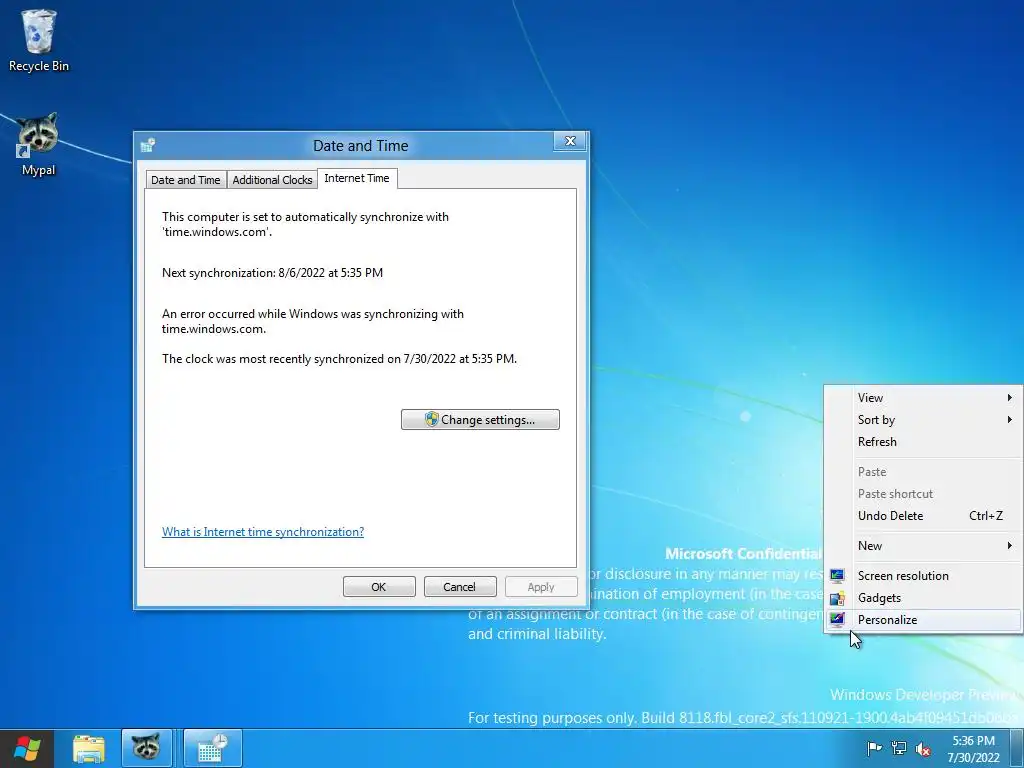Open File Explorer from the taskbar
This screenshot has width=1024, height=768.
[88, 748]
